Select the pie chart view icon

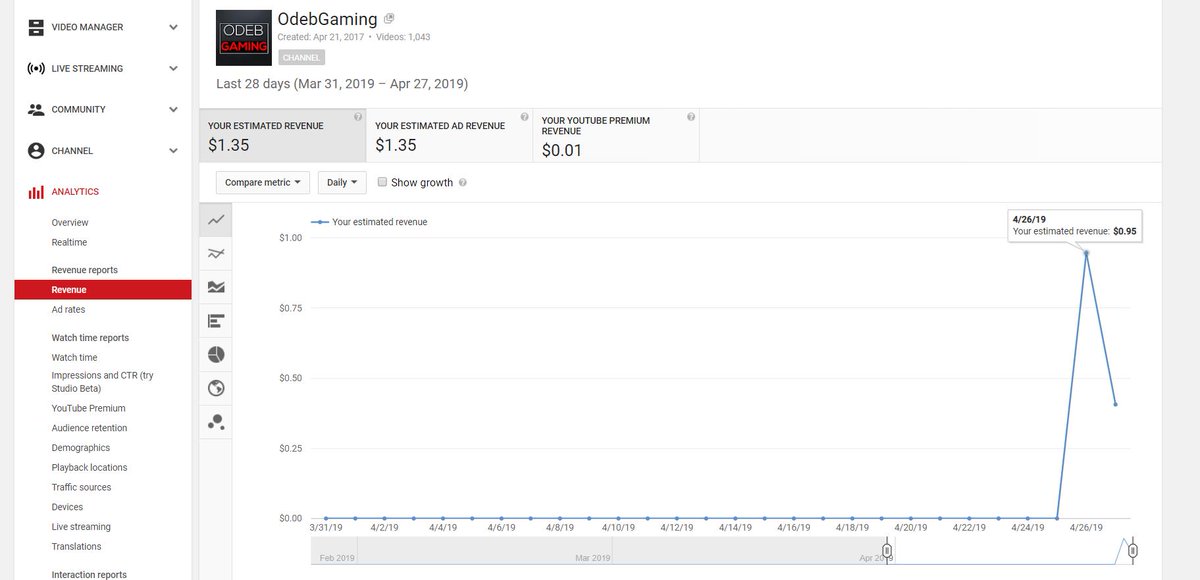point(216,355)
